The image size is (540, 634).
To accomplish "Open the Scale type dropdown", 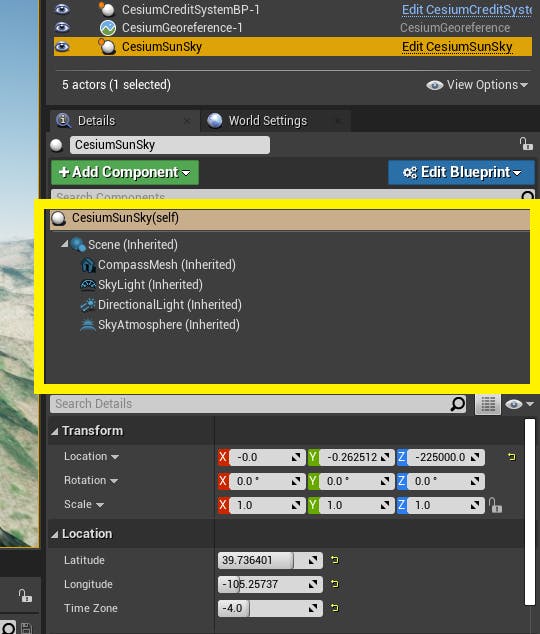I will click(84, 505).
